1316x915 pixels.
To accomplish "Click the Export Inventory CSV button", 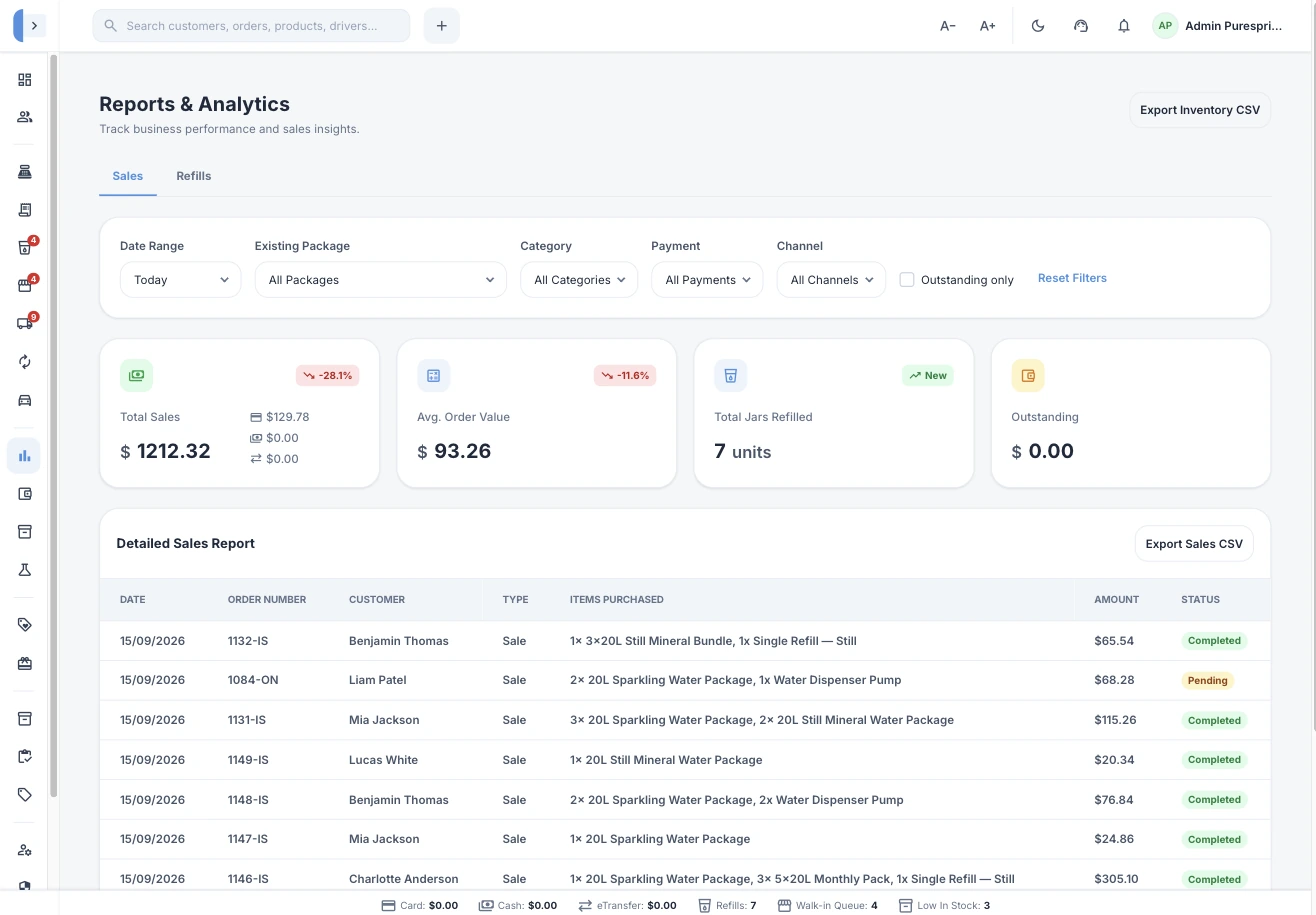I will tap(1200, 110).
